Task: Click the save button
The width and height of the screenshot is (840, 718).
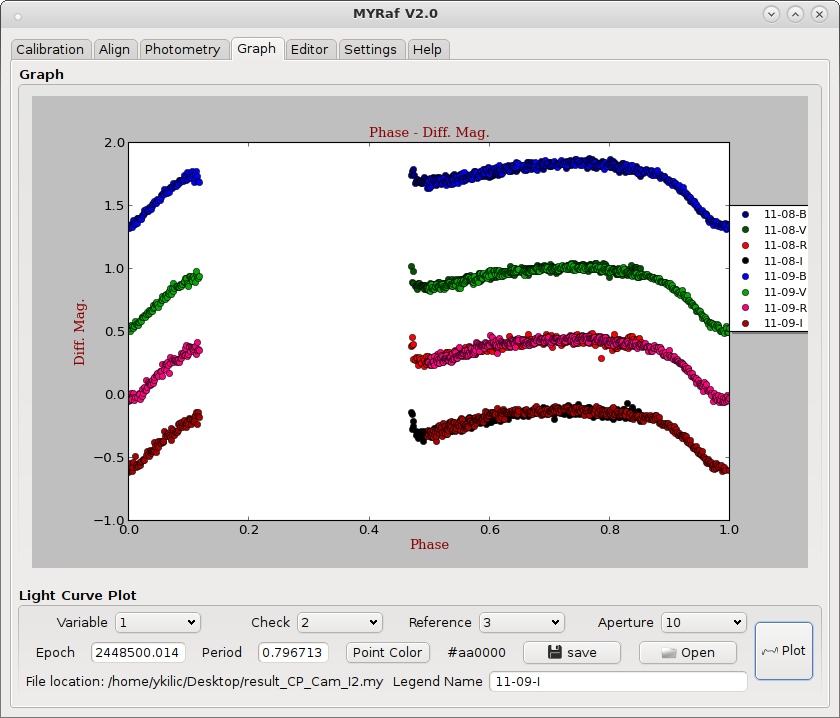Action: [572, 653]
